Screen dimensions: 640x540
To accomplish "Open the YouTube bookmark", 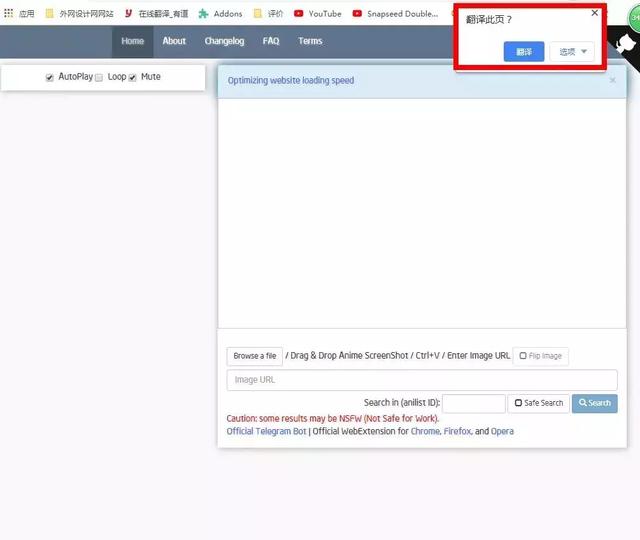I will (318, 13).
